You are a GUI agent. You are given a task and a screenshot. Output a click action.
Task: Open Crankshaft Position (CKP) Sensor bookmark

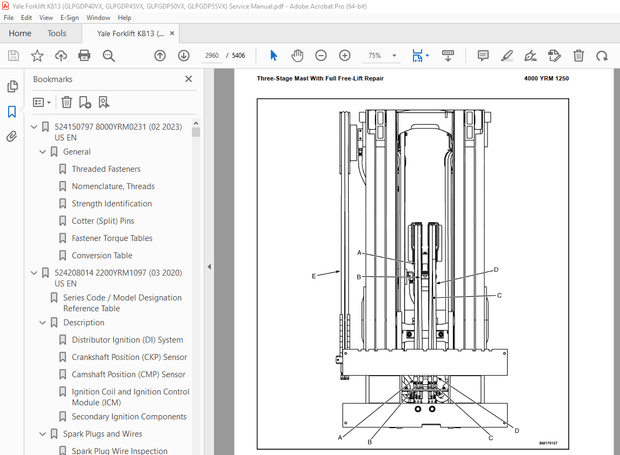click(x=129, y=357)
